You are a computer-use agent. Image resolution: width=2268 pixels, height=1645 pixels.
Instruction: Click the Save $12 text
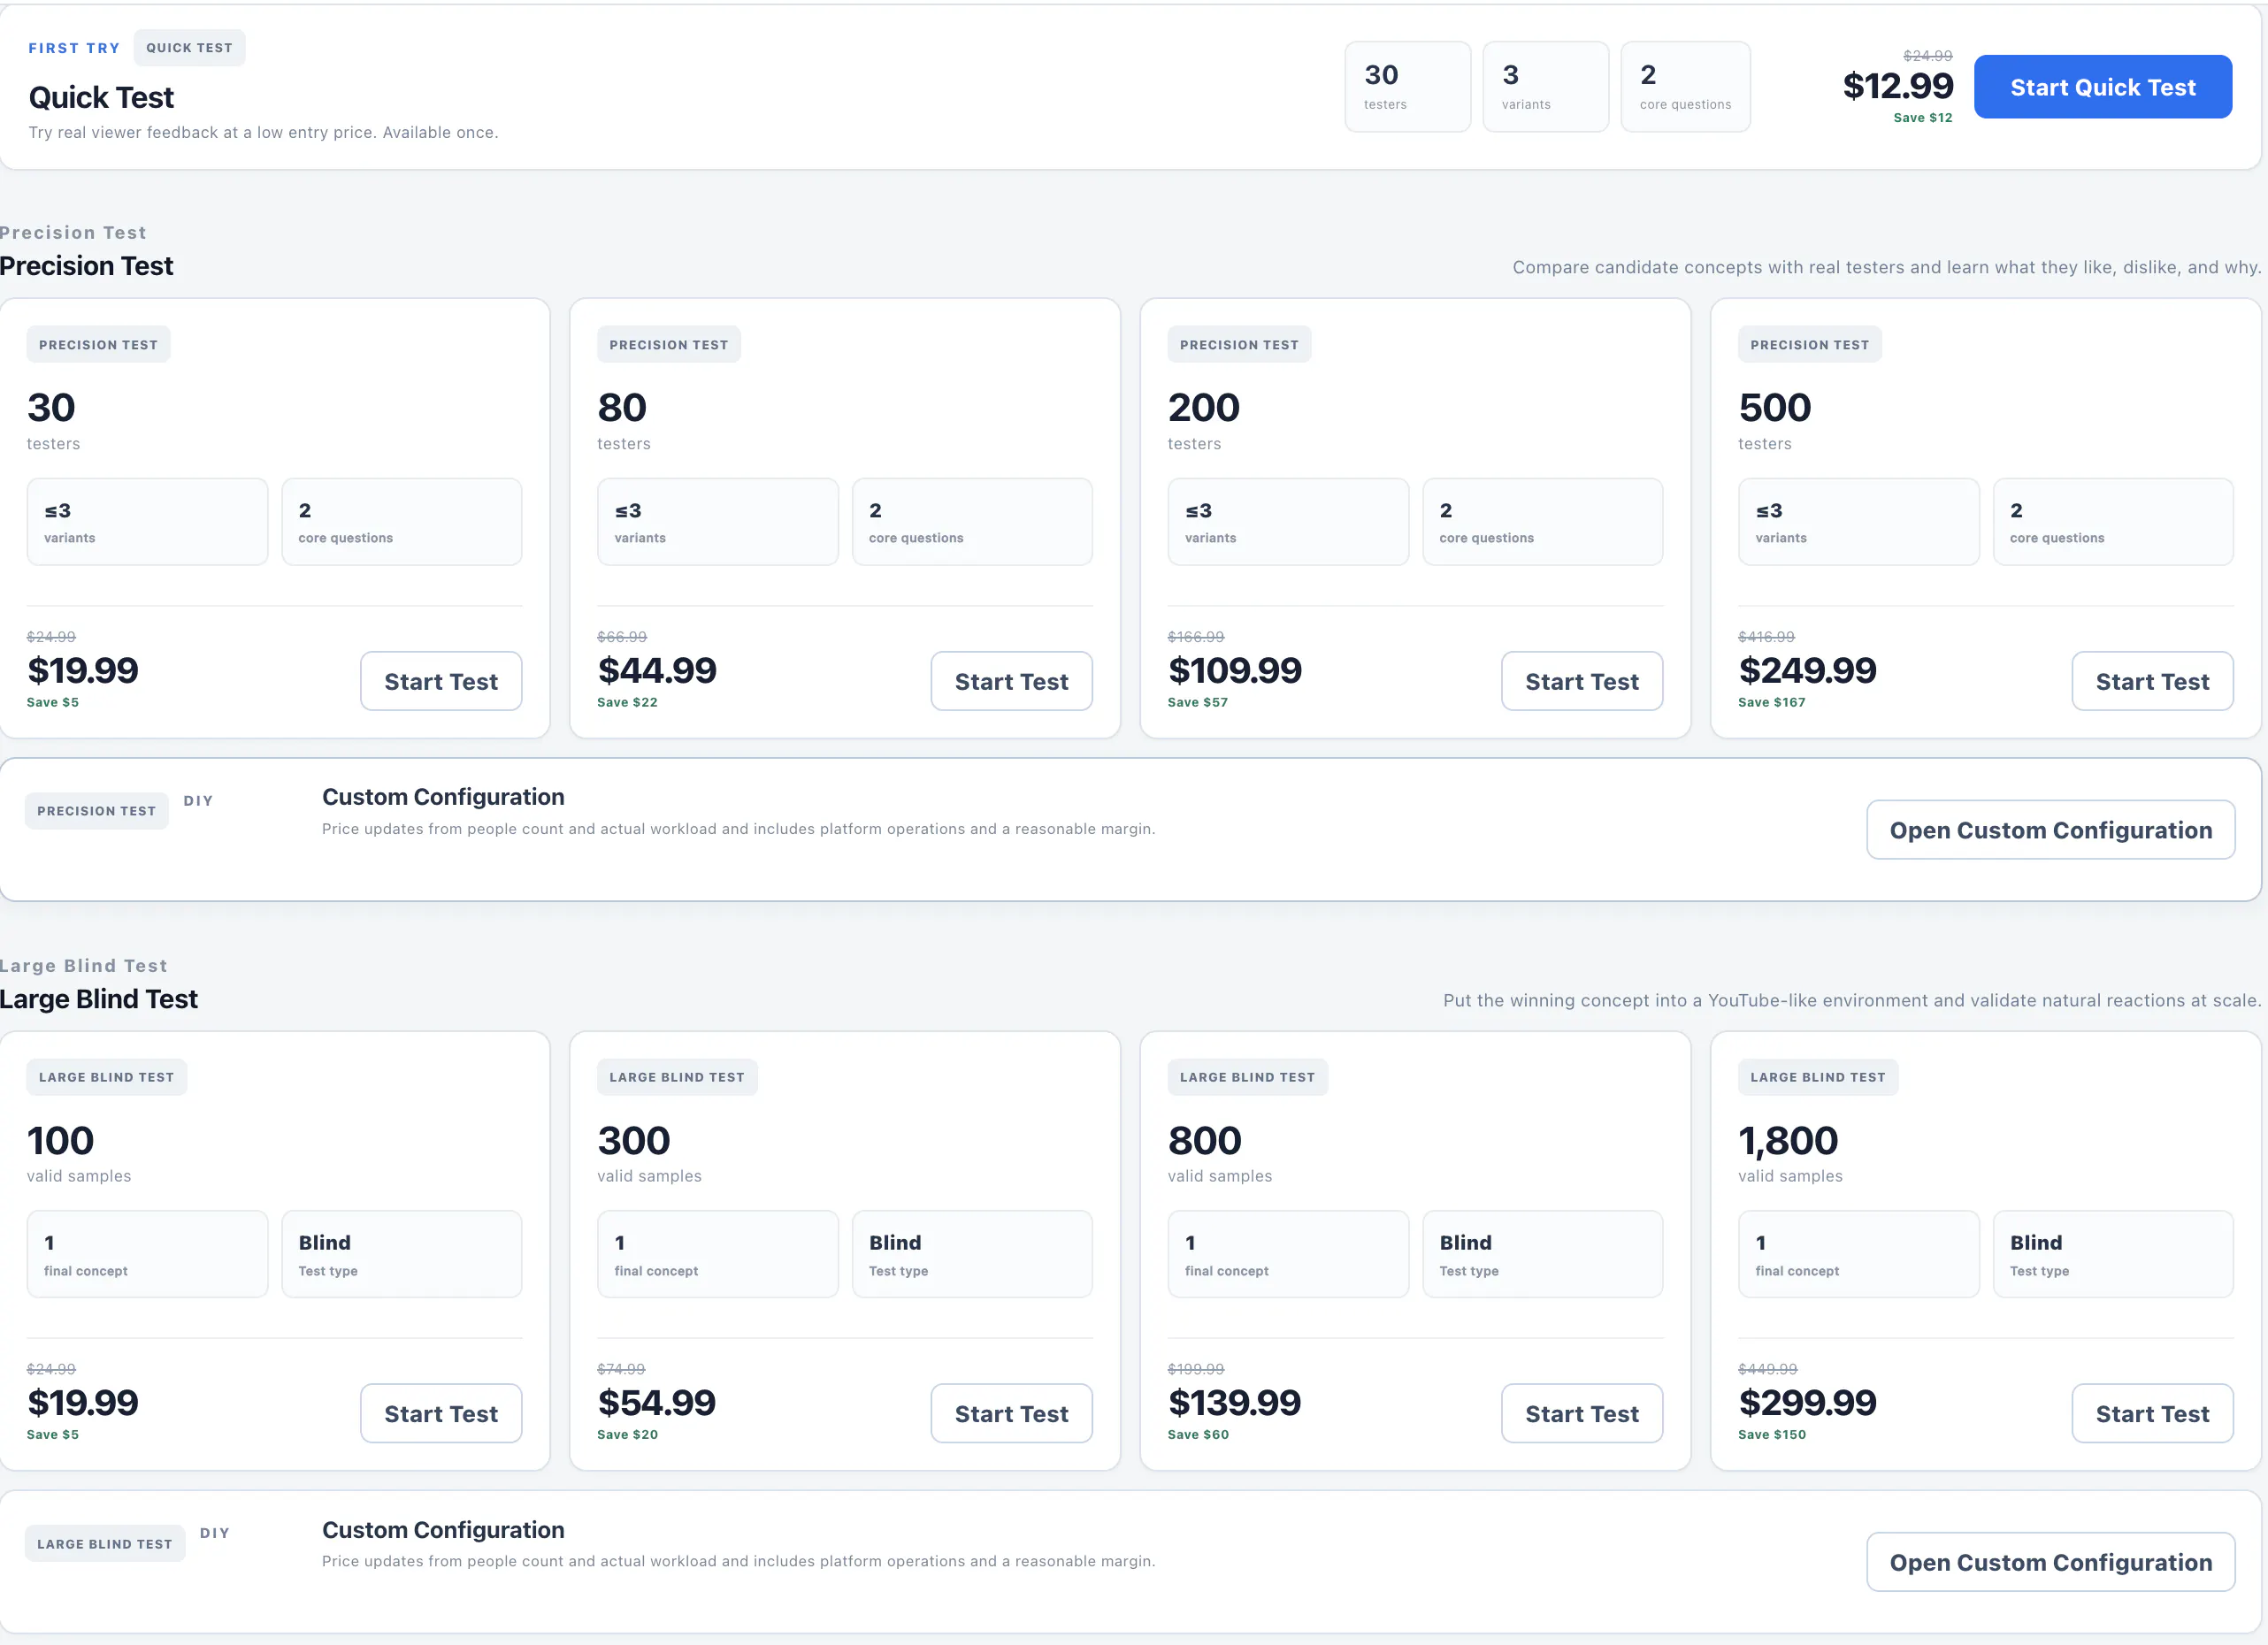[1922, 118]
